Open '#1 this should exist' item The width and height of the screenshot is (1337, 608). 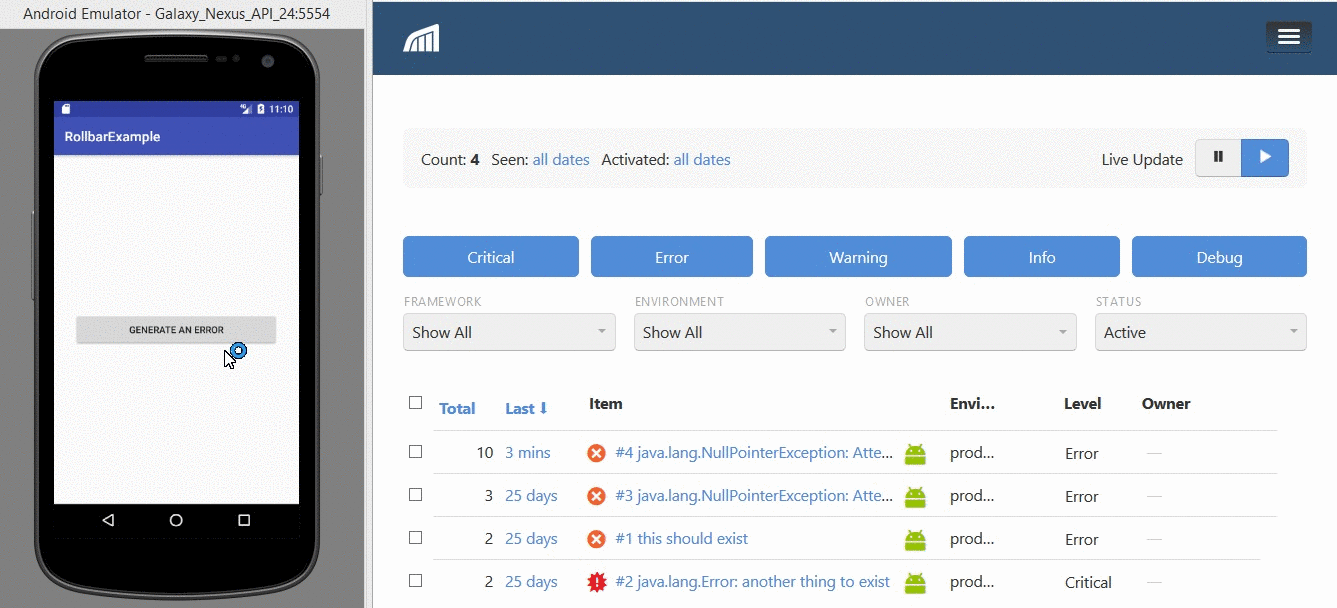click(681, 539)
